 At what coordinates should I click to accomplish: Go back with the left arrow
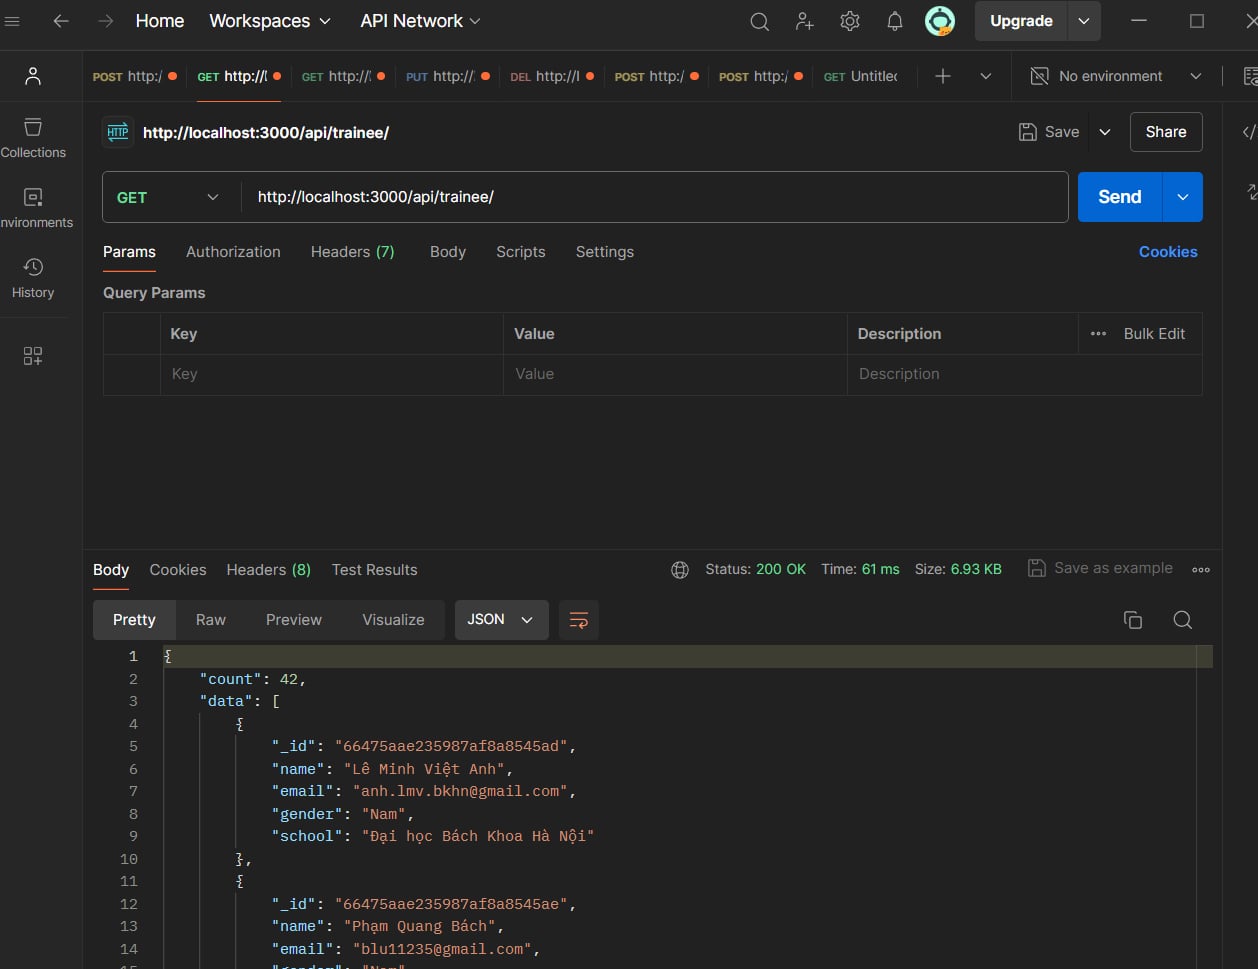coord(61,21)
